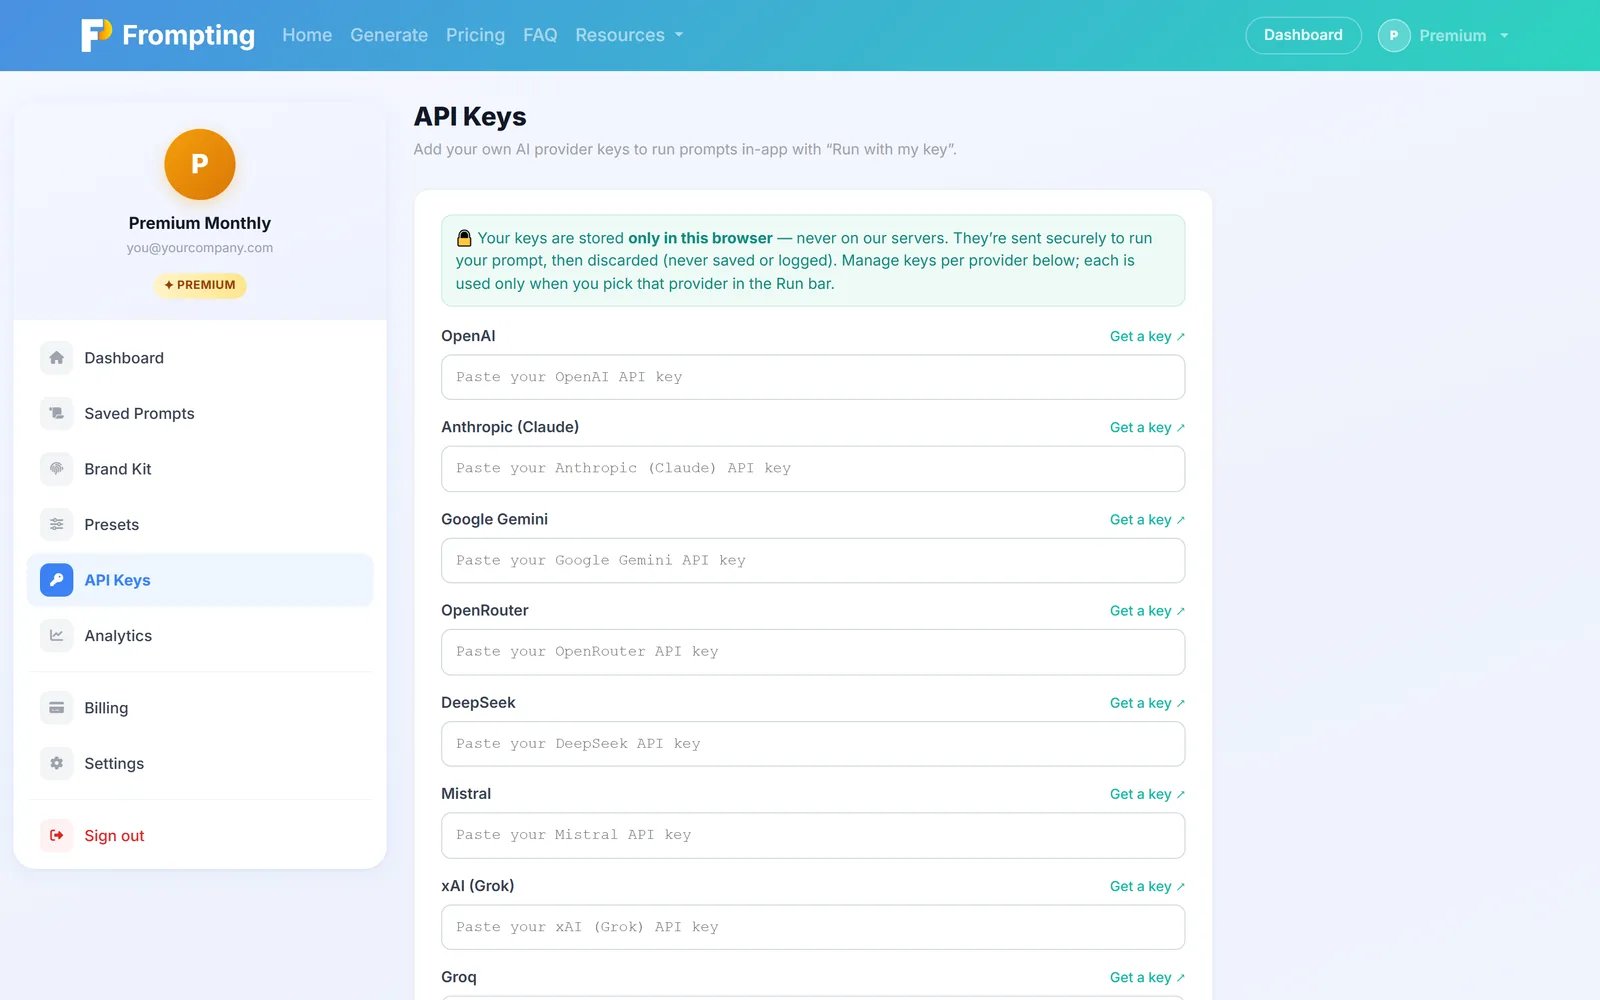Viewport: 1600px width, 1000px height.
Task: Open Pricing in top navigation
Action: 475,35
